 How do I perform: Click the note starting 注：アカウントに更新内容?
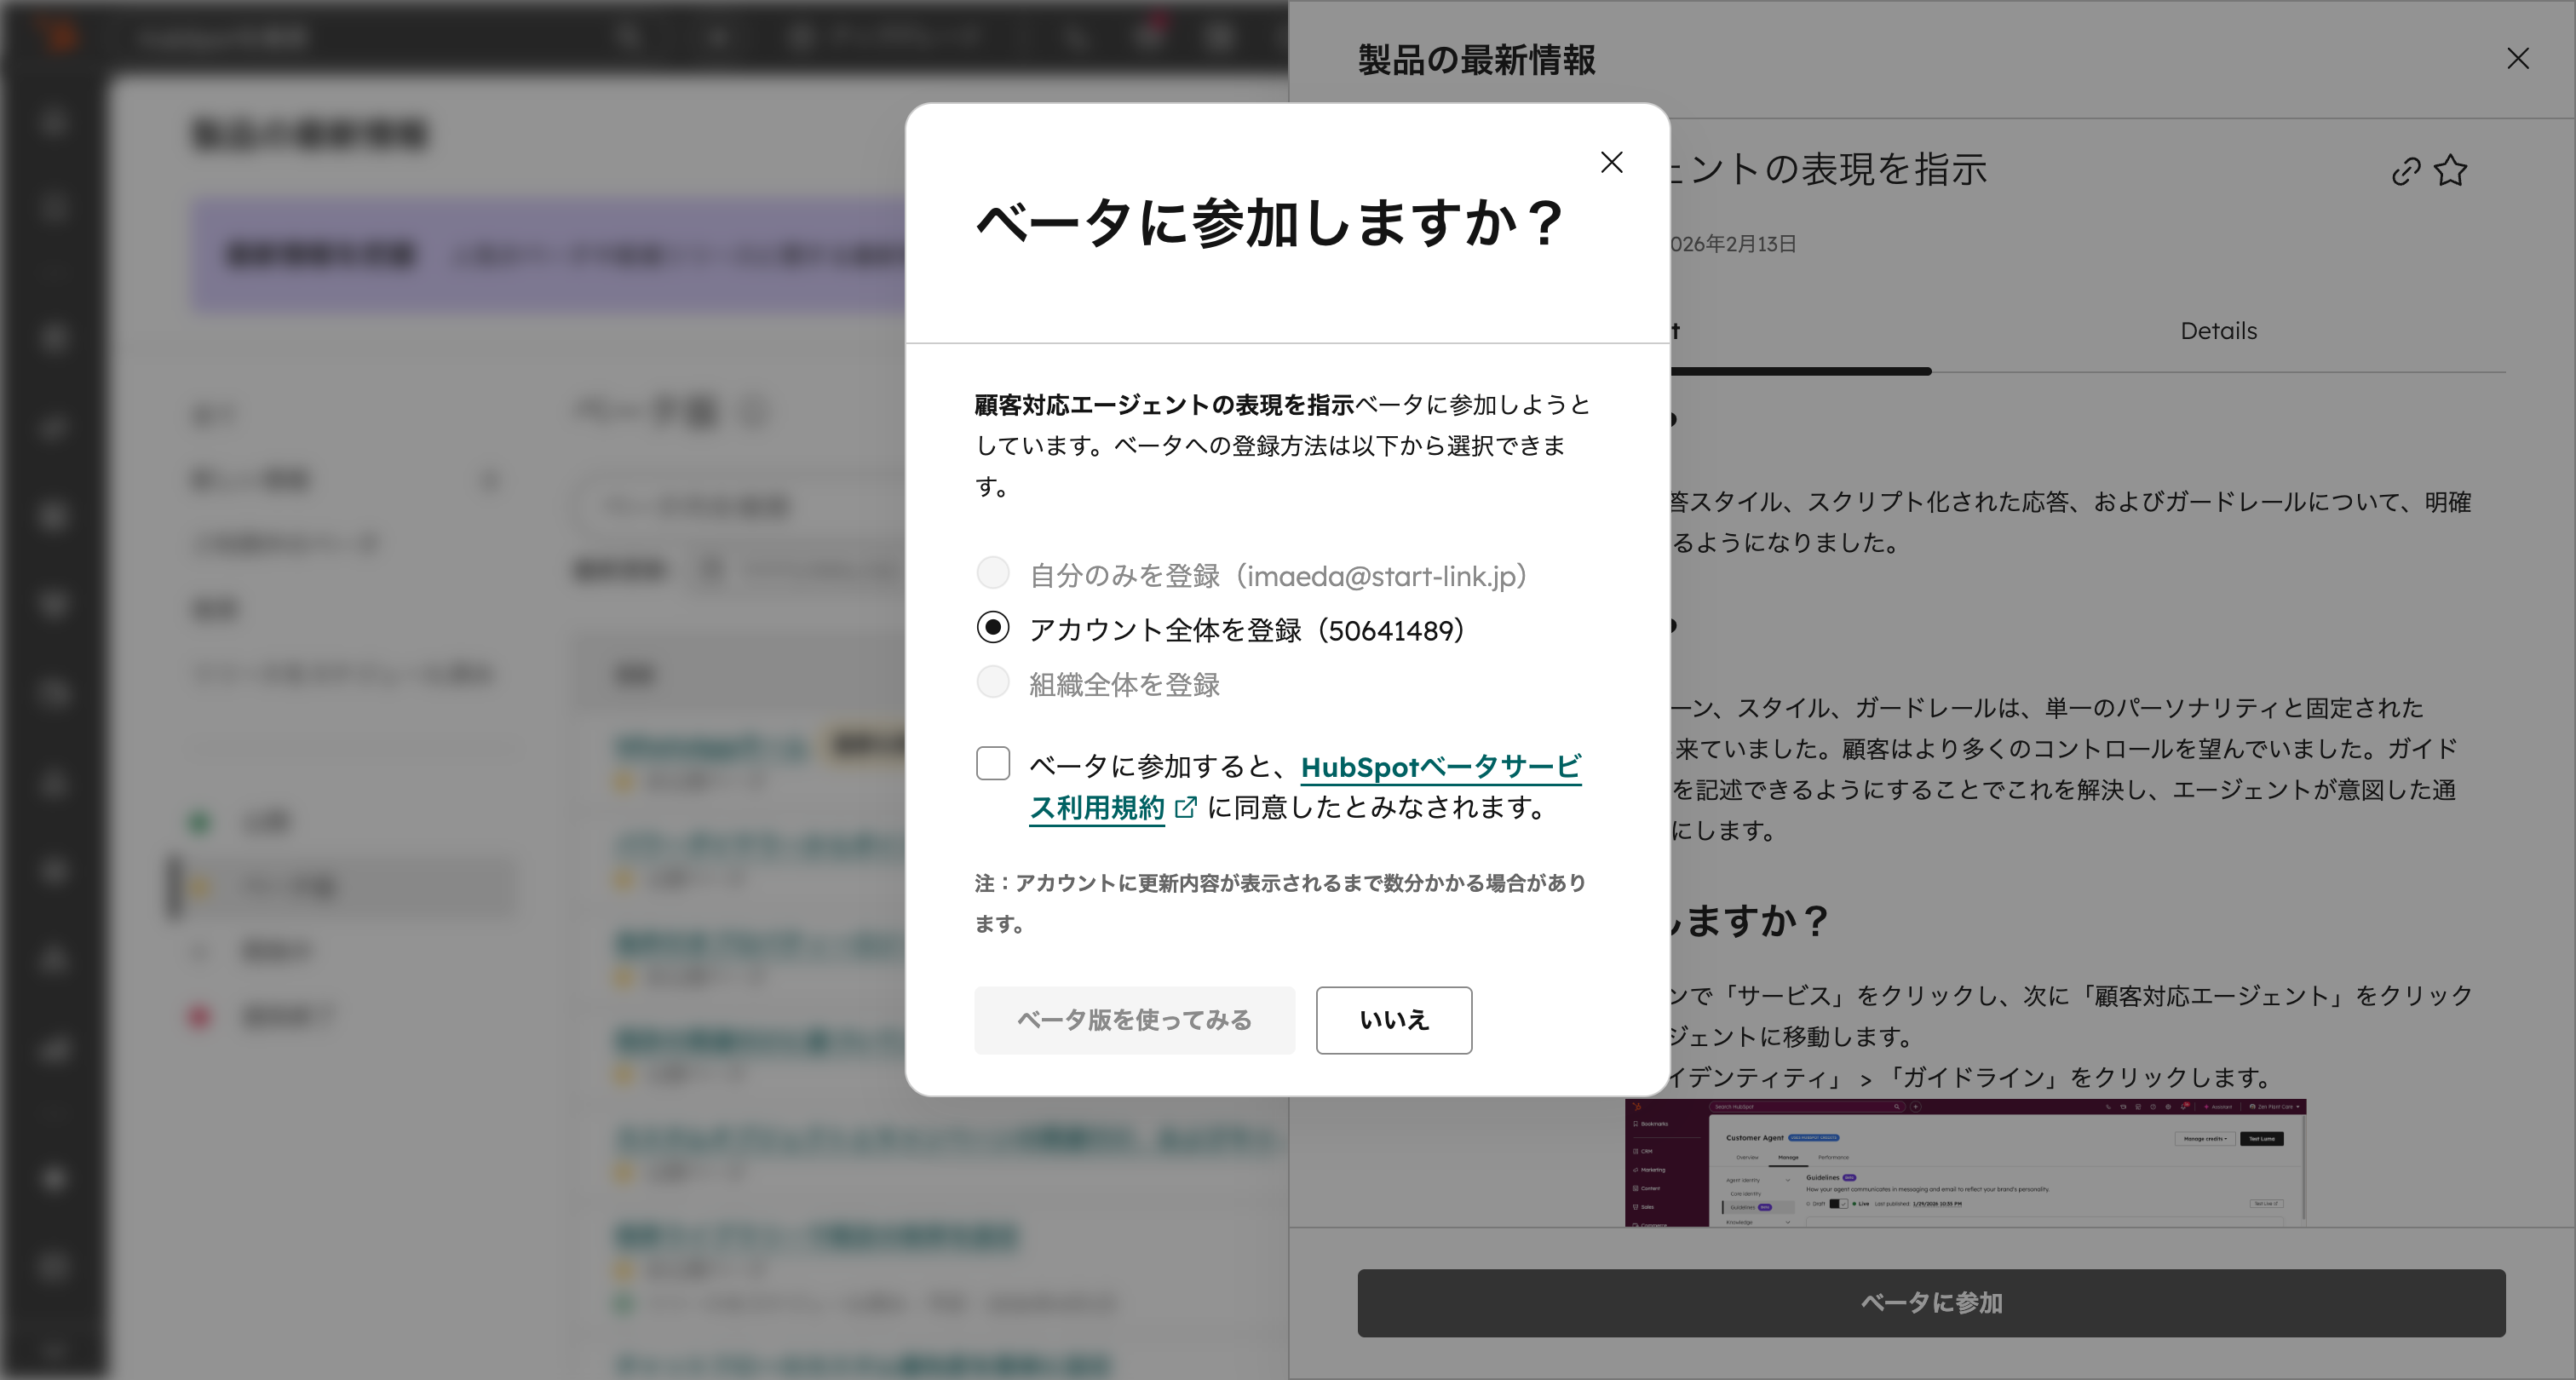tap(1280, 903)
